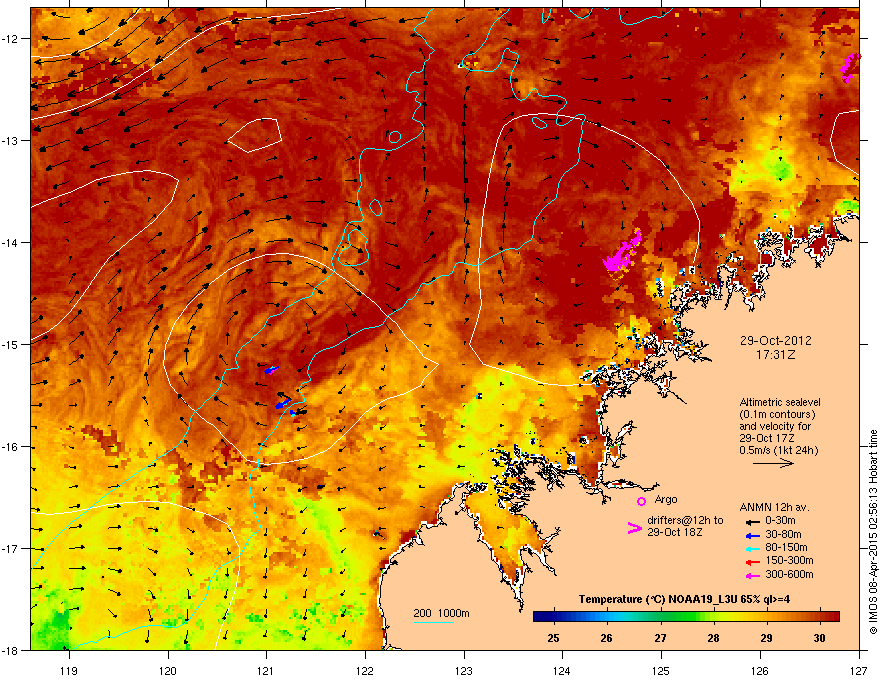Click the latitude axis label -14

pos(11,243)
